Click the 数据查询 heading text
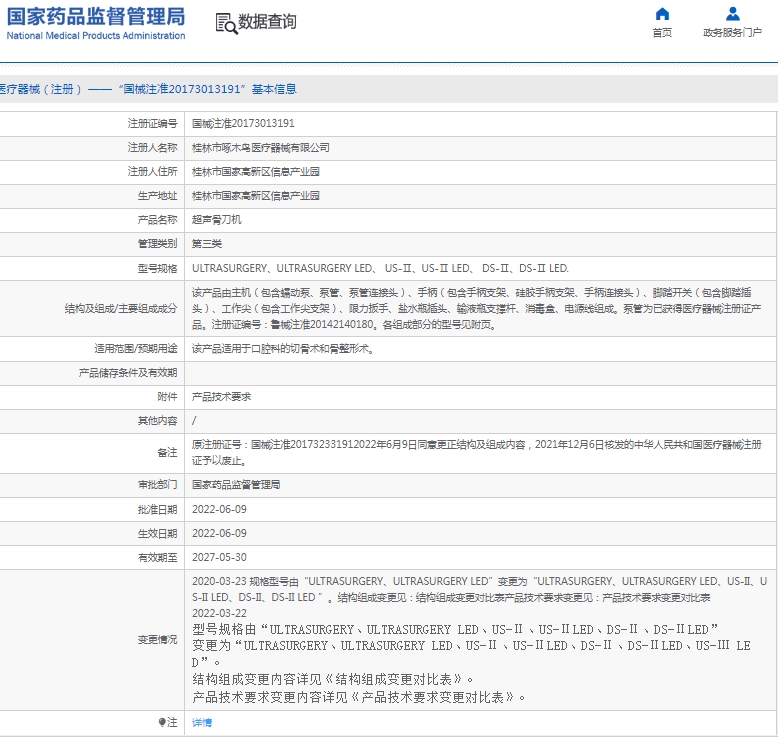Screen dimensions: 778x741 click(x=267, y=22)
